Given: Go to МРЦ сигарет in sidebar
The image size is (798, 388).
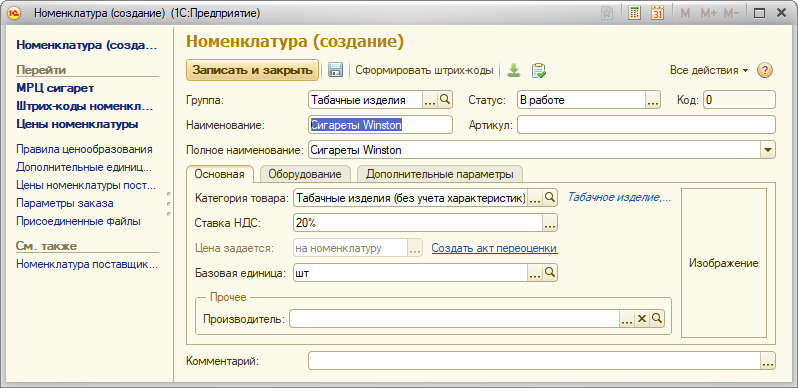Looking at the screenshot, I should [x=55, y=88].
